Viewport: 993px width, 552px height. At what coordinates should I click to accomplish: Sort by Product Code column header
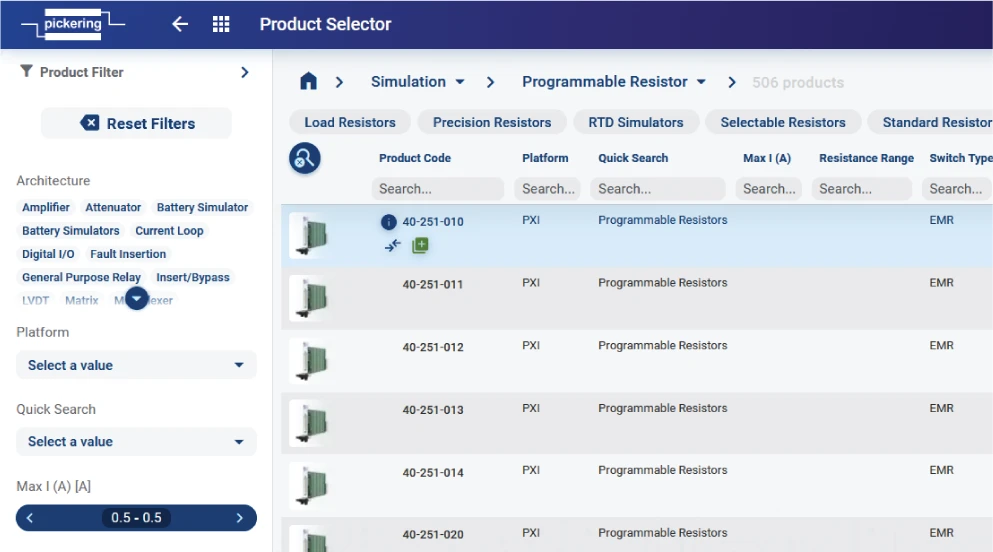pos(415,158)
